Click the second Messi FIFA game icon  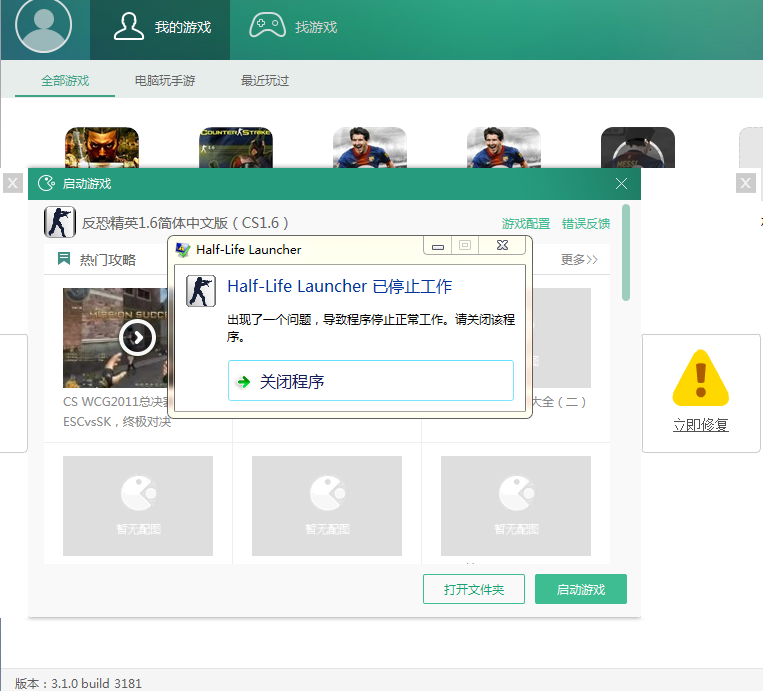[504, 147]
